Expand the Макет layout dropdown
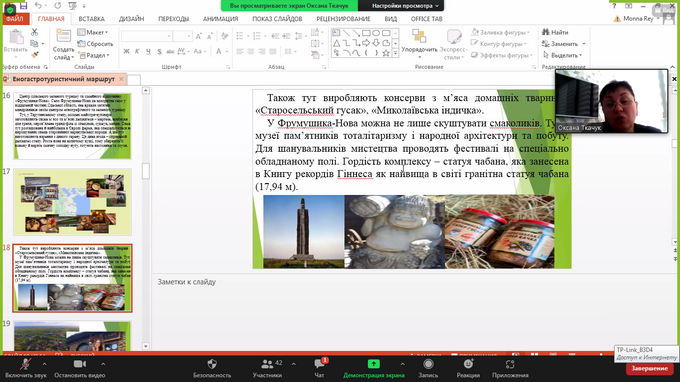Image resolution: width=680 pixels, height=382 pixels. click(93, 32)
